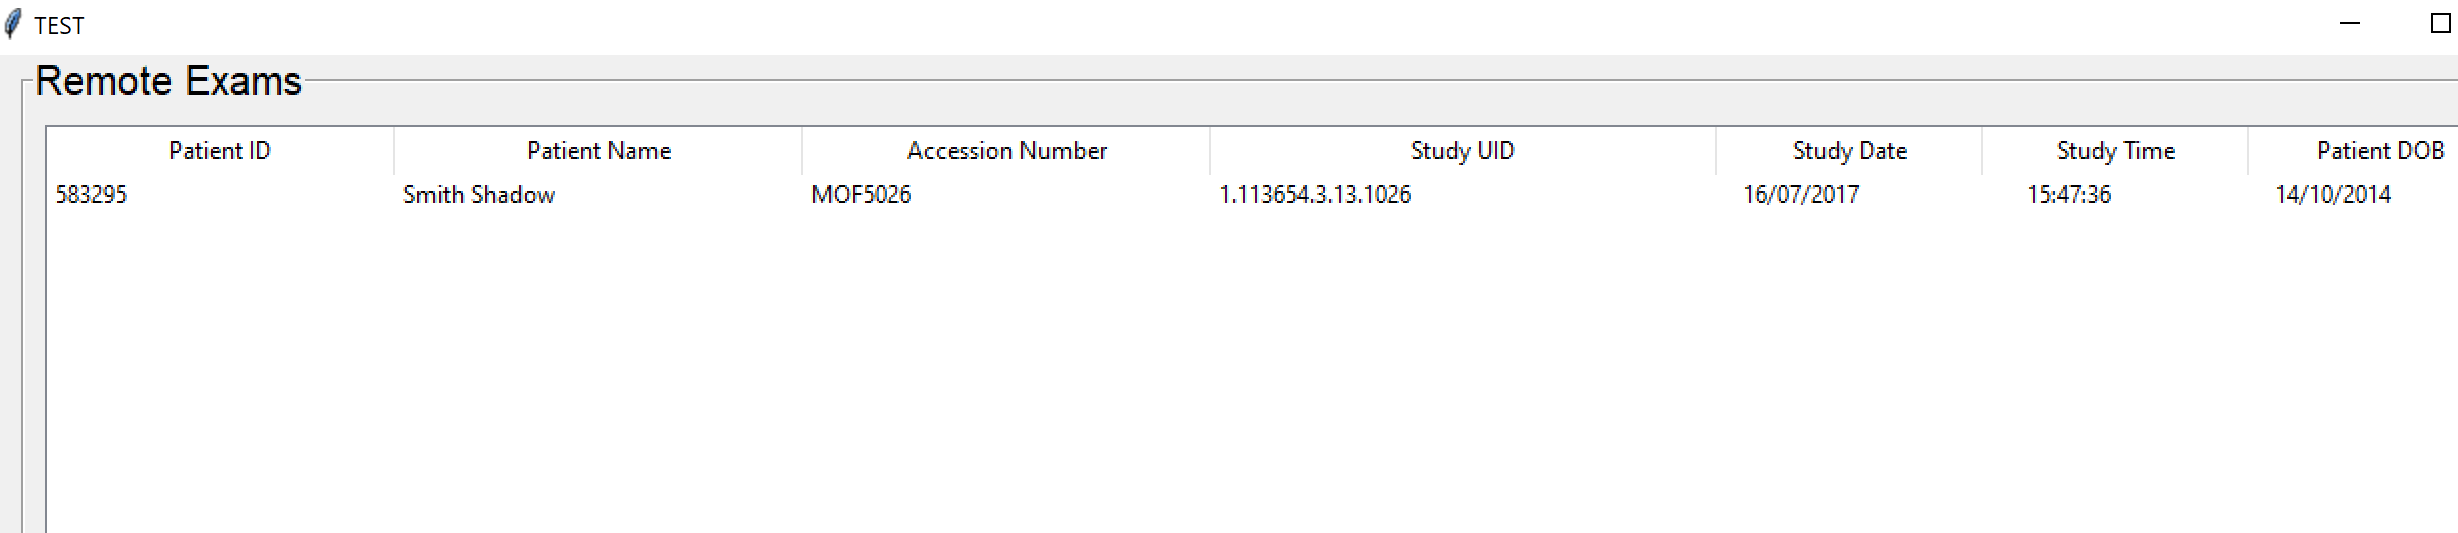Screen dimensions: 2458x533
Task: Select the 15:47:36 study time cell
Action: 2069,195
